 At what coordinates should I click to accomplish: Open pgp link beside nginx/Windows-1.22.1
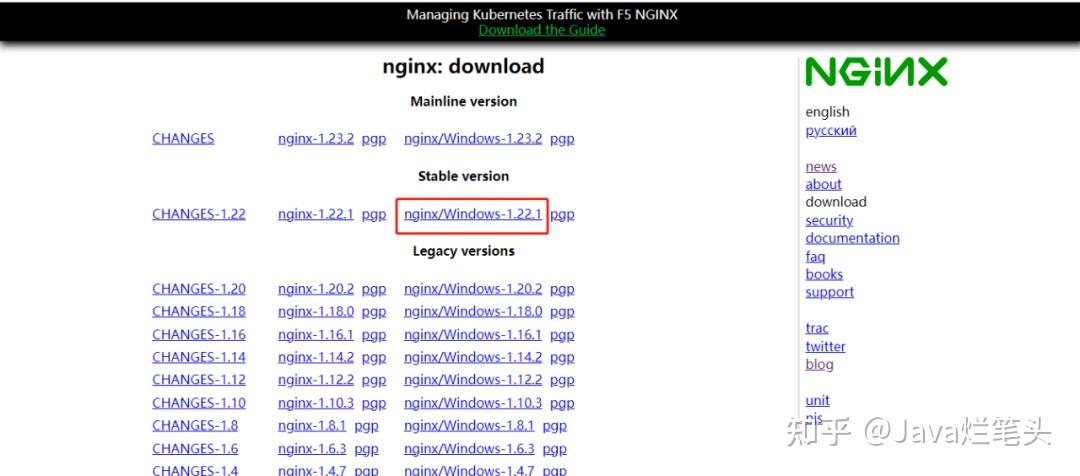pos(562,215)
